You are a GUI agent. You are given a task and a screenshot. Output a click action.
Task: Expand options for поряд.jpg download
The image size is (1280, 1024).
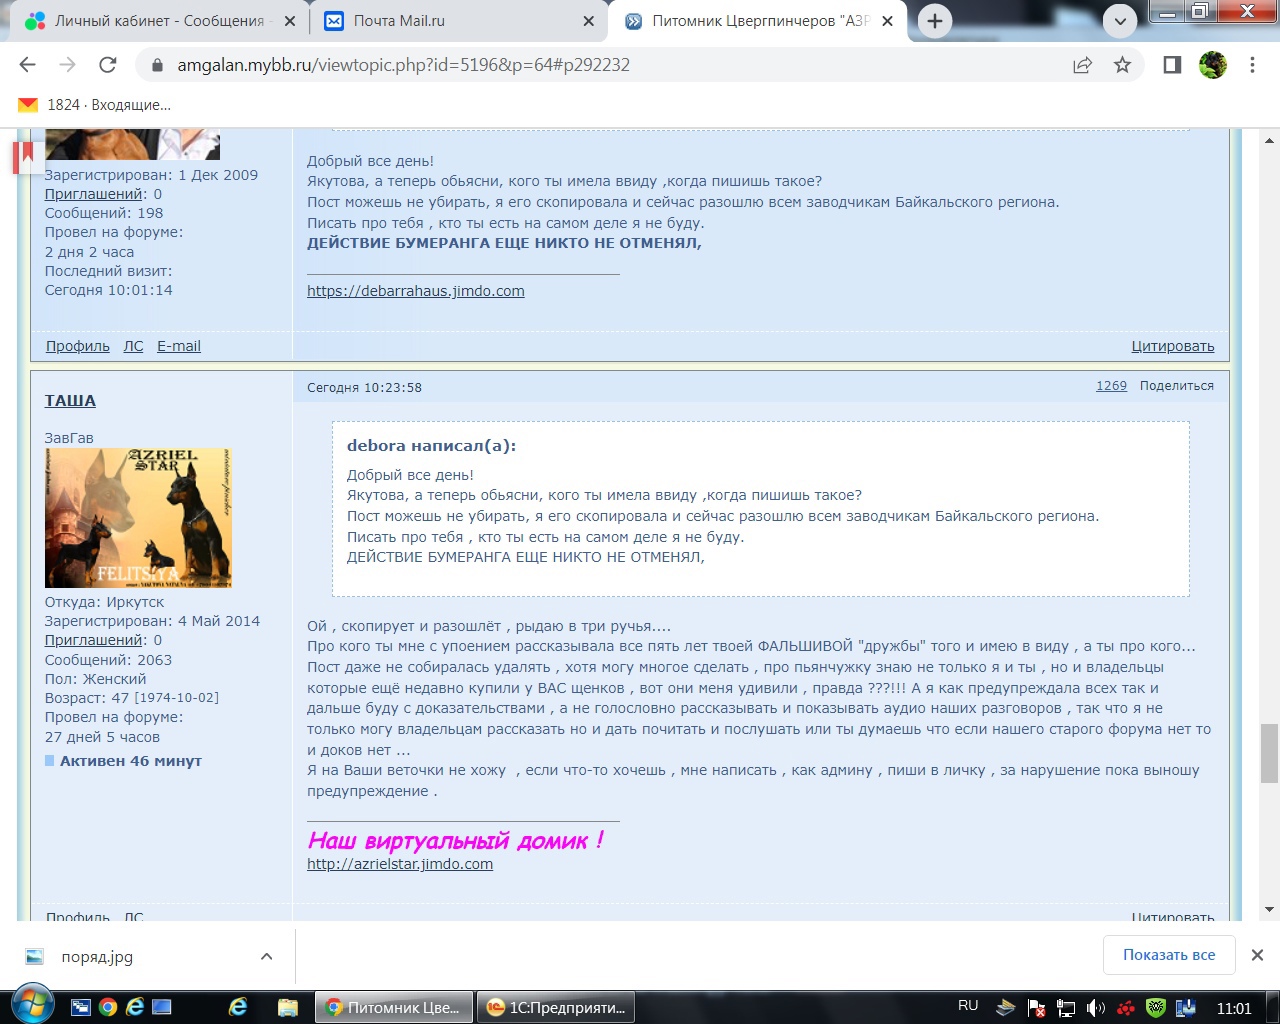coord(267,957)
